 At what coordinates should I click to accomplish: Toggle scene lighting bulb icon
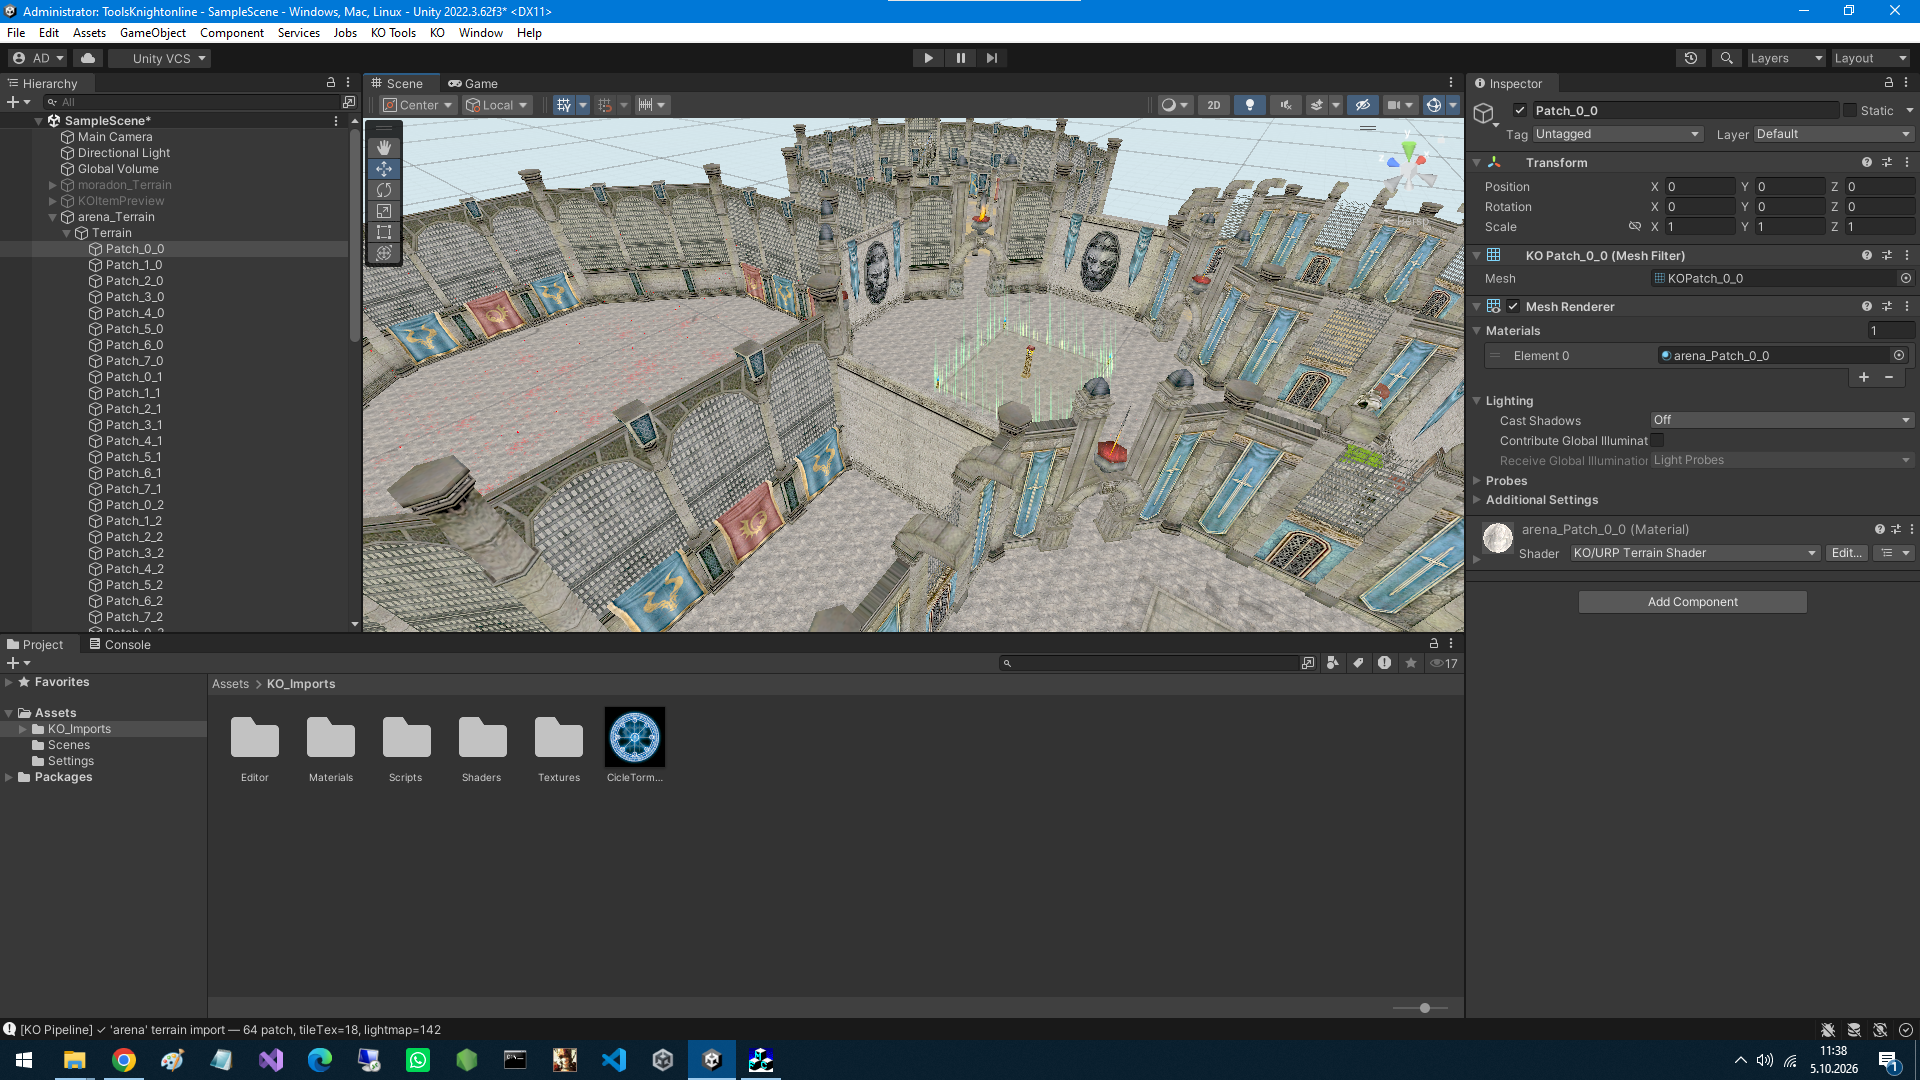1250,105
